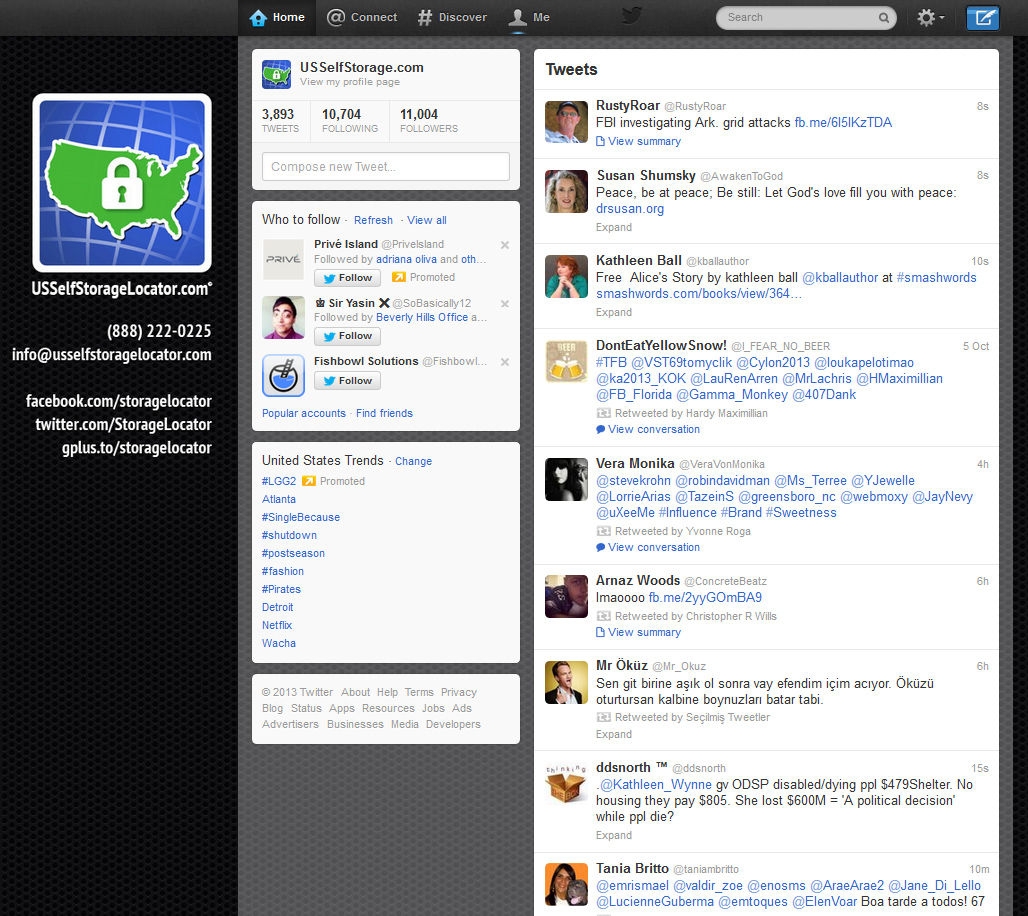Click the Fishbowl Solutions logo icon

[283, 376]
